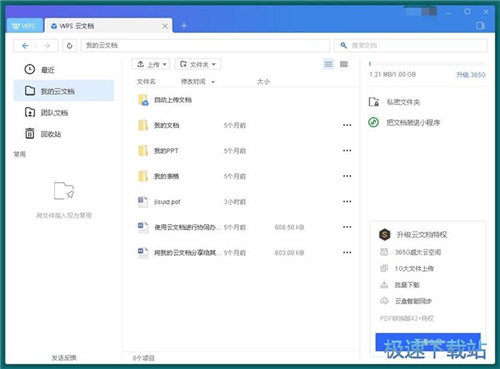Switch to the WPS home tab
The image size is (500, 369).
tap(24, 26)
